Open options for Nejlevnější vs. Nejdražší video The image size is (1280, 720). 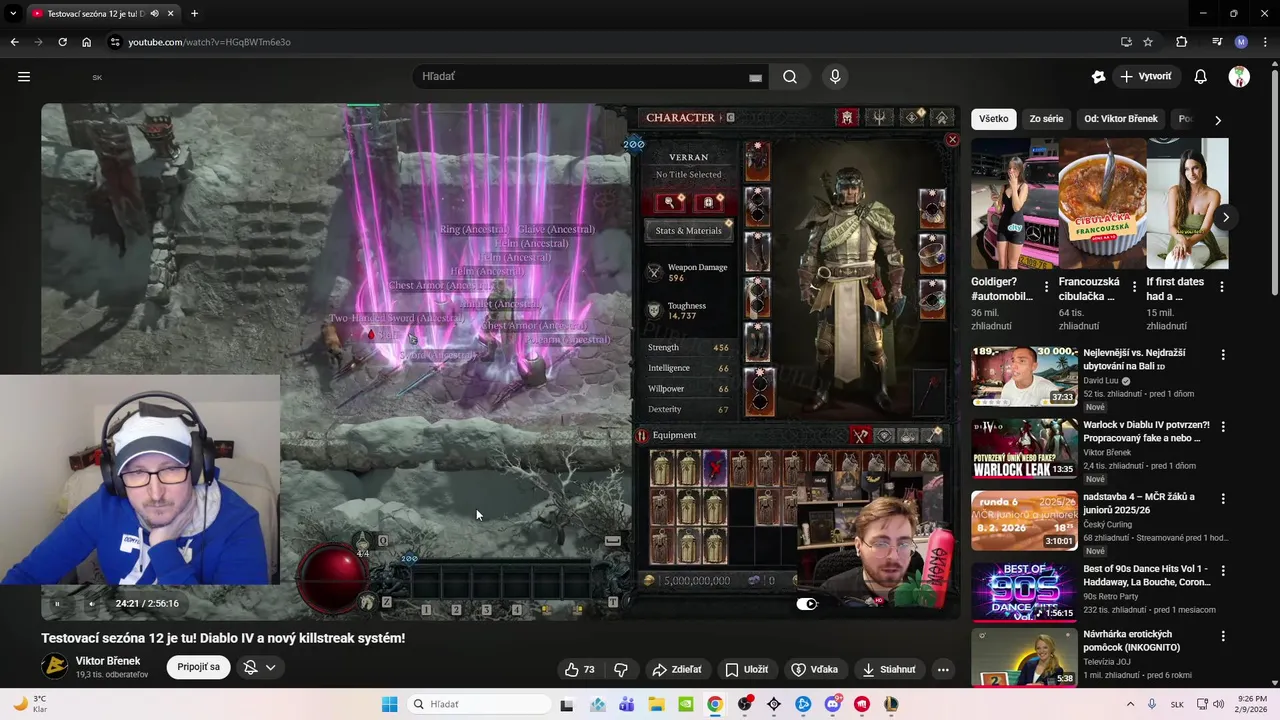pos(1222,355)
